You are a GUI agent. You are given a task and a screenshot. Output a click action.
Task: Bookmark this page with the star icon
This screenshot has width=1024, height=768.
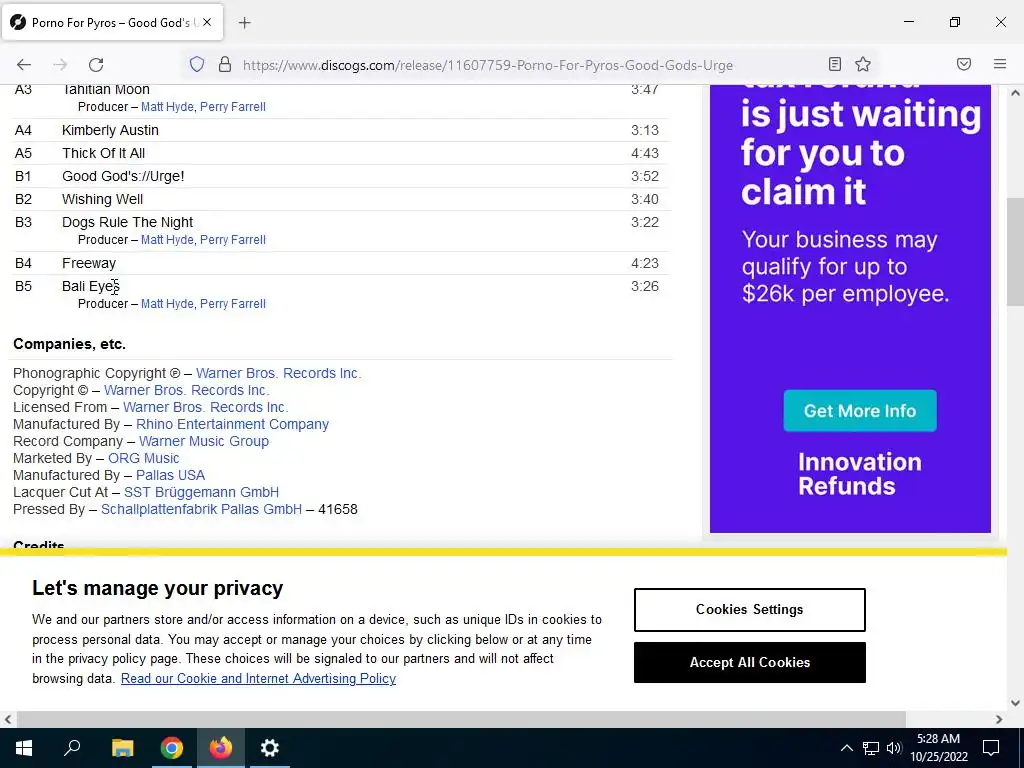pyautogui.click(x=863, y=64)
